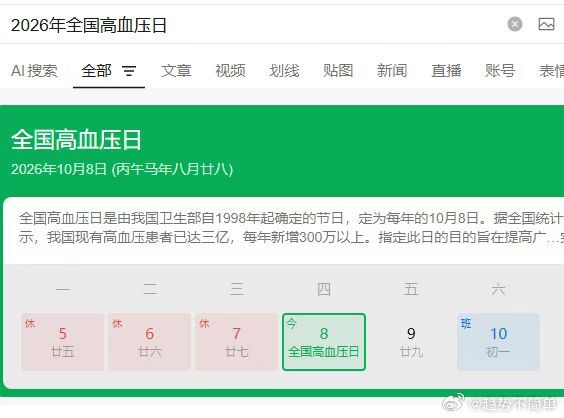Click the date text 2026年10月8日

pos(59,169)
